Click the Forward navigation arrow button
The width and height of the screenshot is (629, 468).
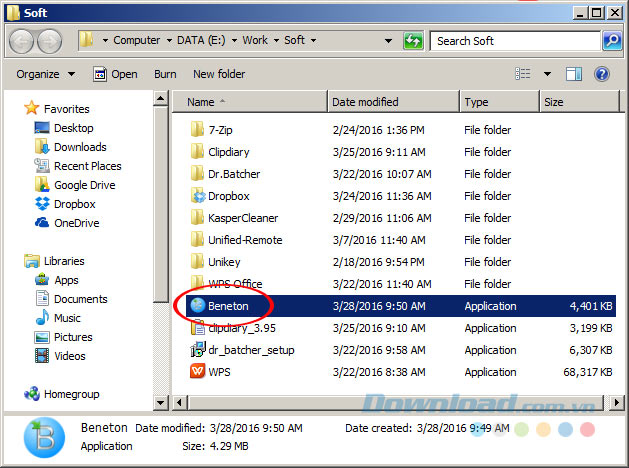click(x=50, y=41)
